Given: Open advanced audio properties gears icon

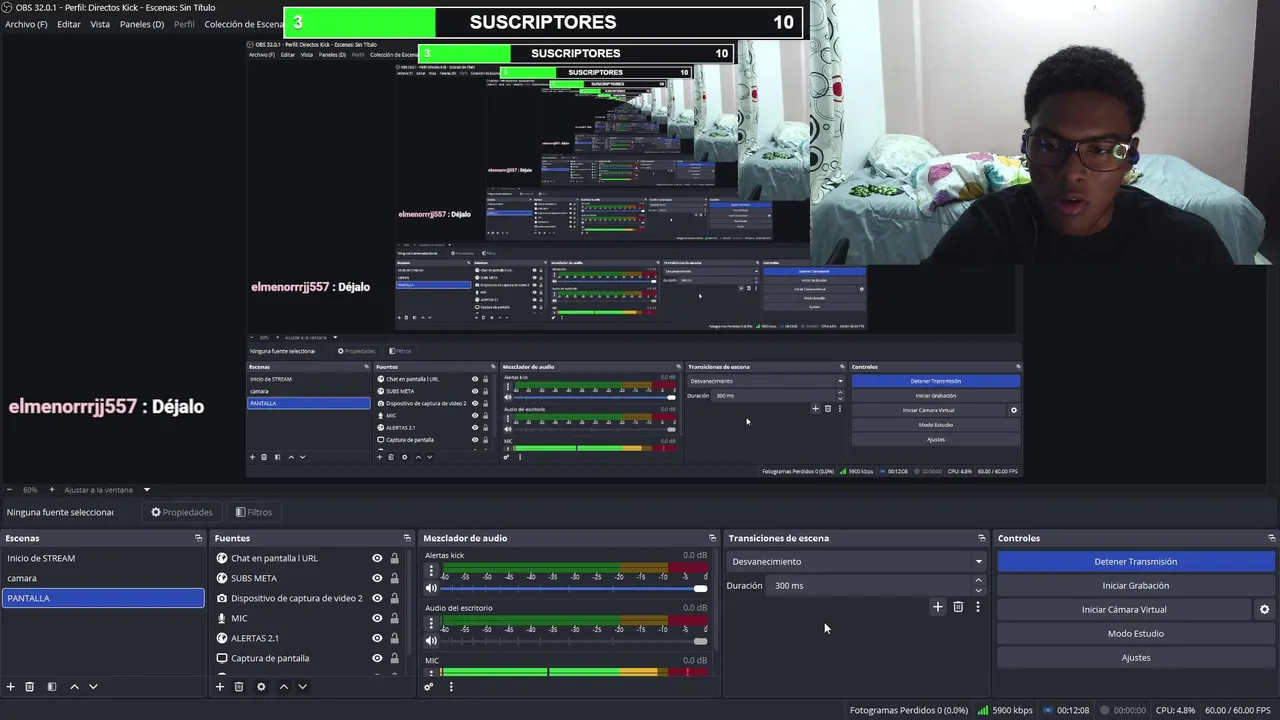Looking at the screenshot, I should pyautogui.click(x=429, y=687).
